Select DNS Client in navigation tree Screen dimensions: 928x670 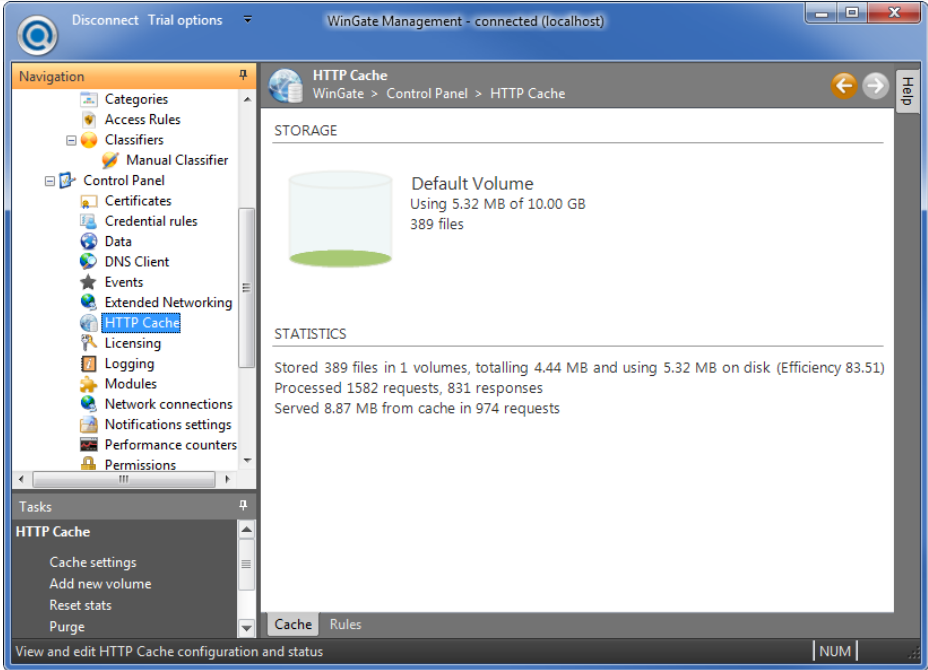[137, 262]
